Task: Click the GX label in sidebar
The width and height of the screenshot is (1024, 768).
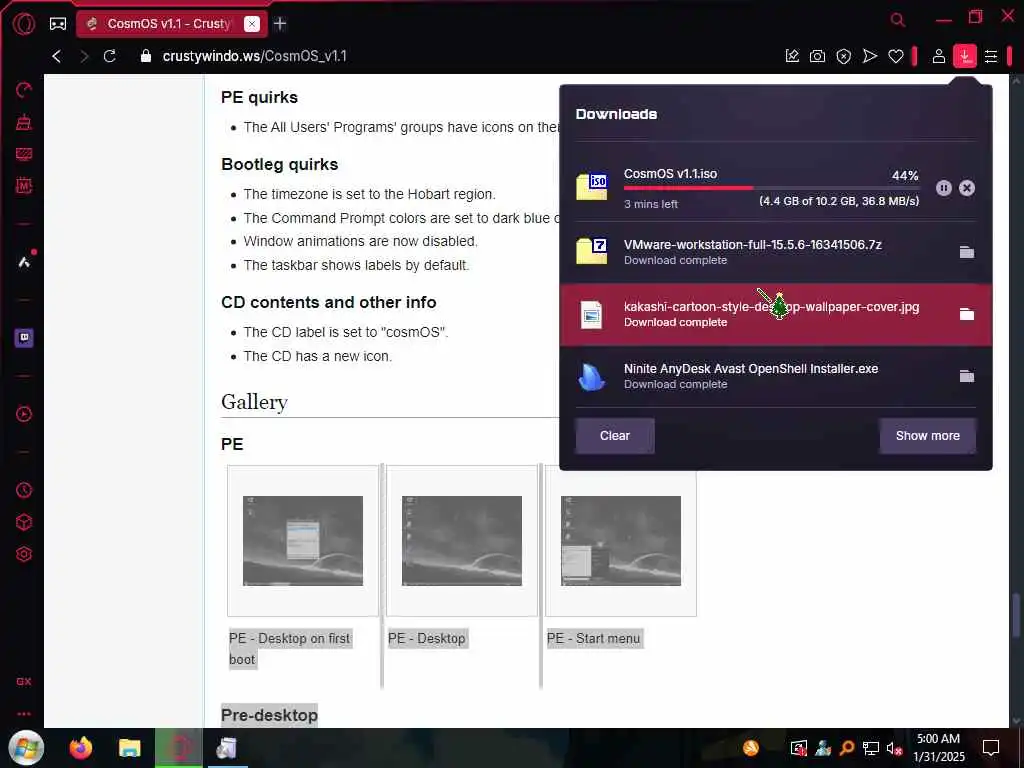Action: click(x=24, y=681)
